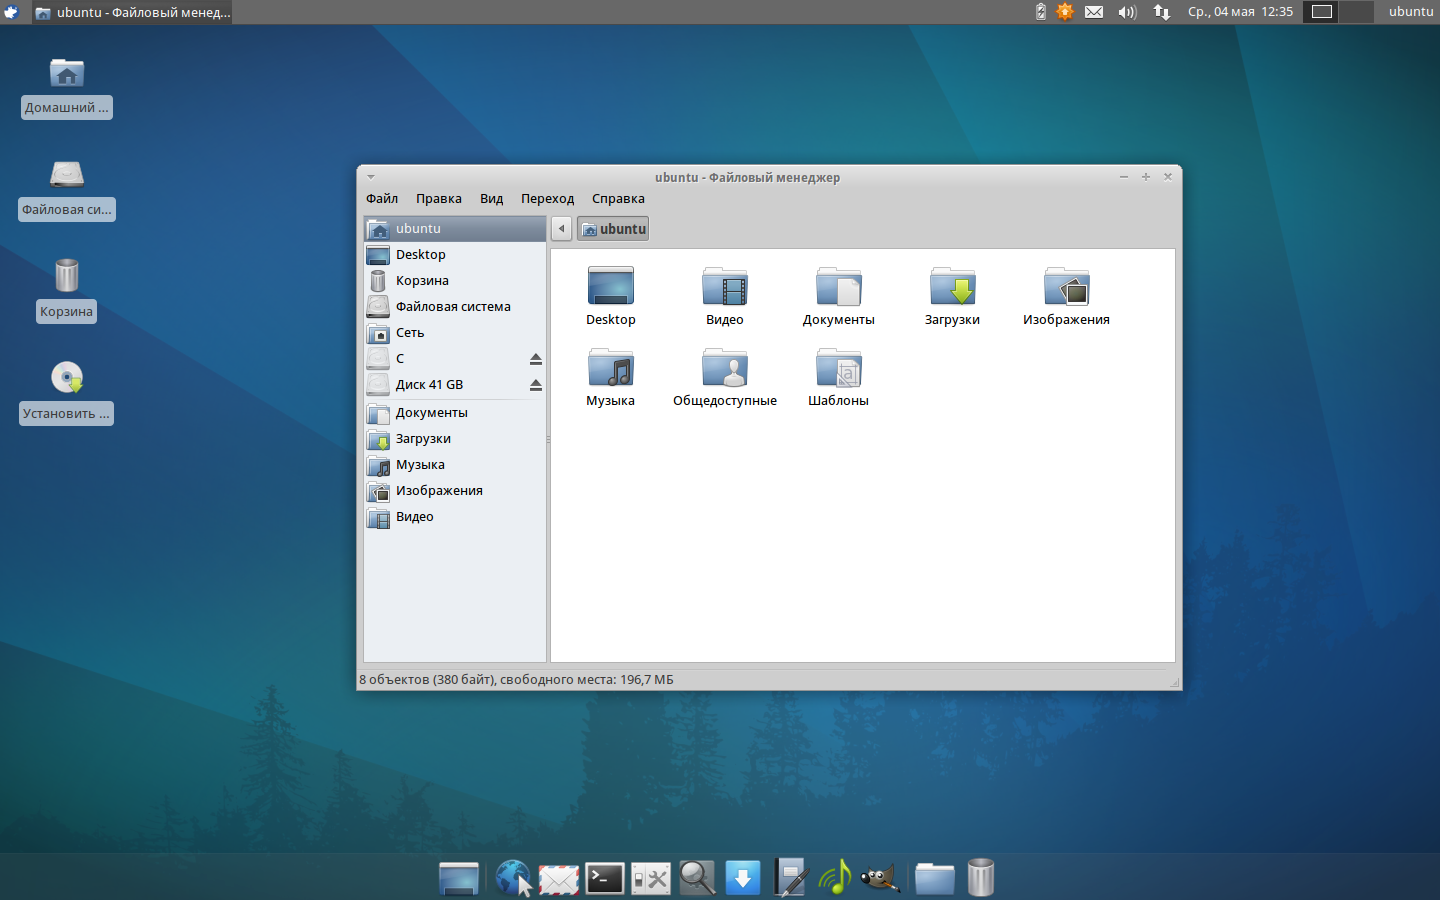Open the Переход menu

tap(547, 199)
